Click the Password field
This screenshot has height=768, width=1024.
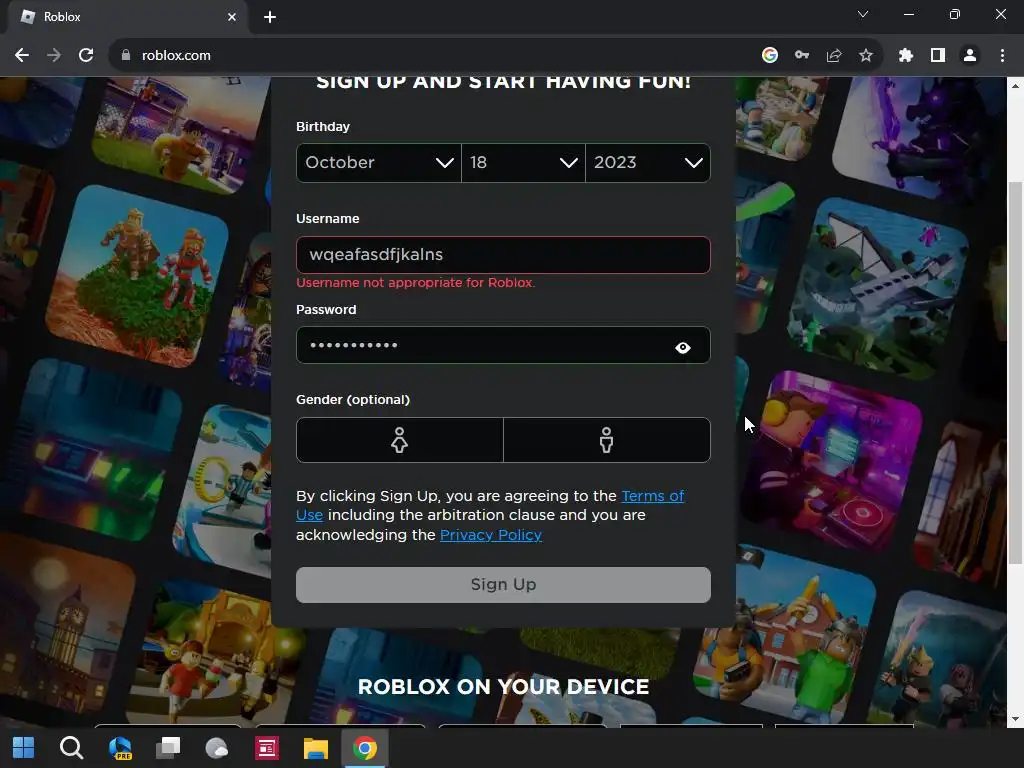503,345
